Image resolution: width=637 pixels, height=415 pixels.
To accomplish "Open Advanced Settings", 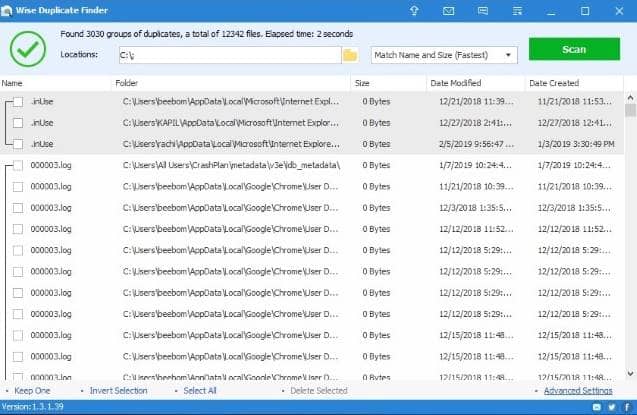I will (x=578, y=391).
